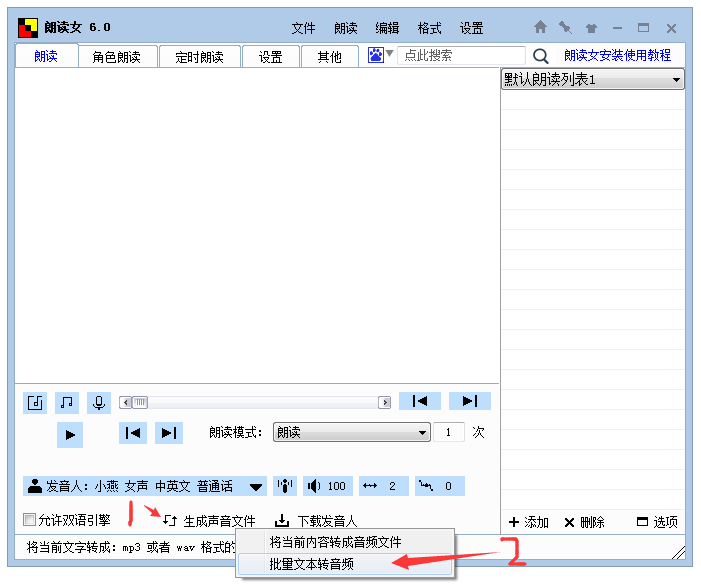Open the skin (shirt) icon
The width and height of the screenshot is (701, 585).
591,29
